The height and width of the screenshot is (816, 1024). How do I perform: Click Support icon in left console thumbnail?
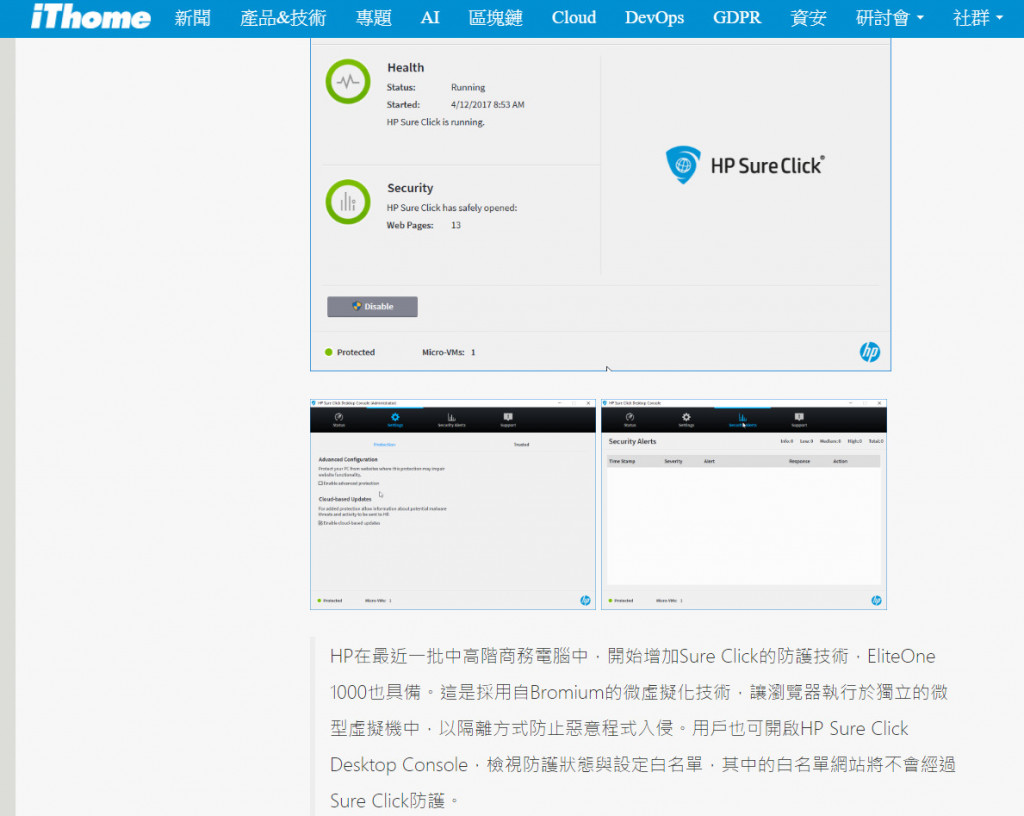point(508,419)
